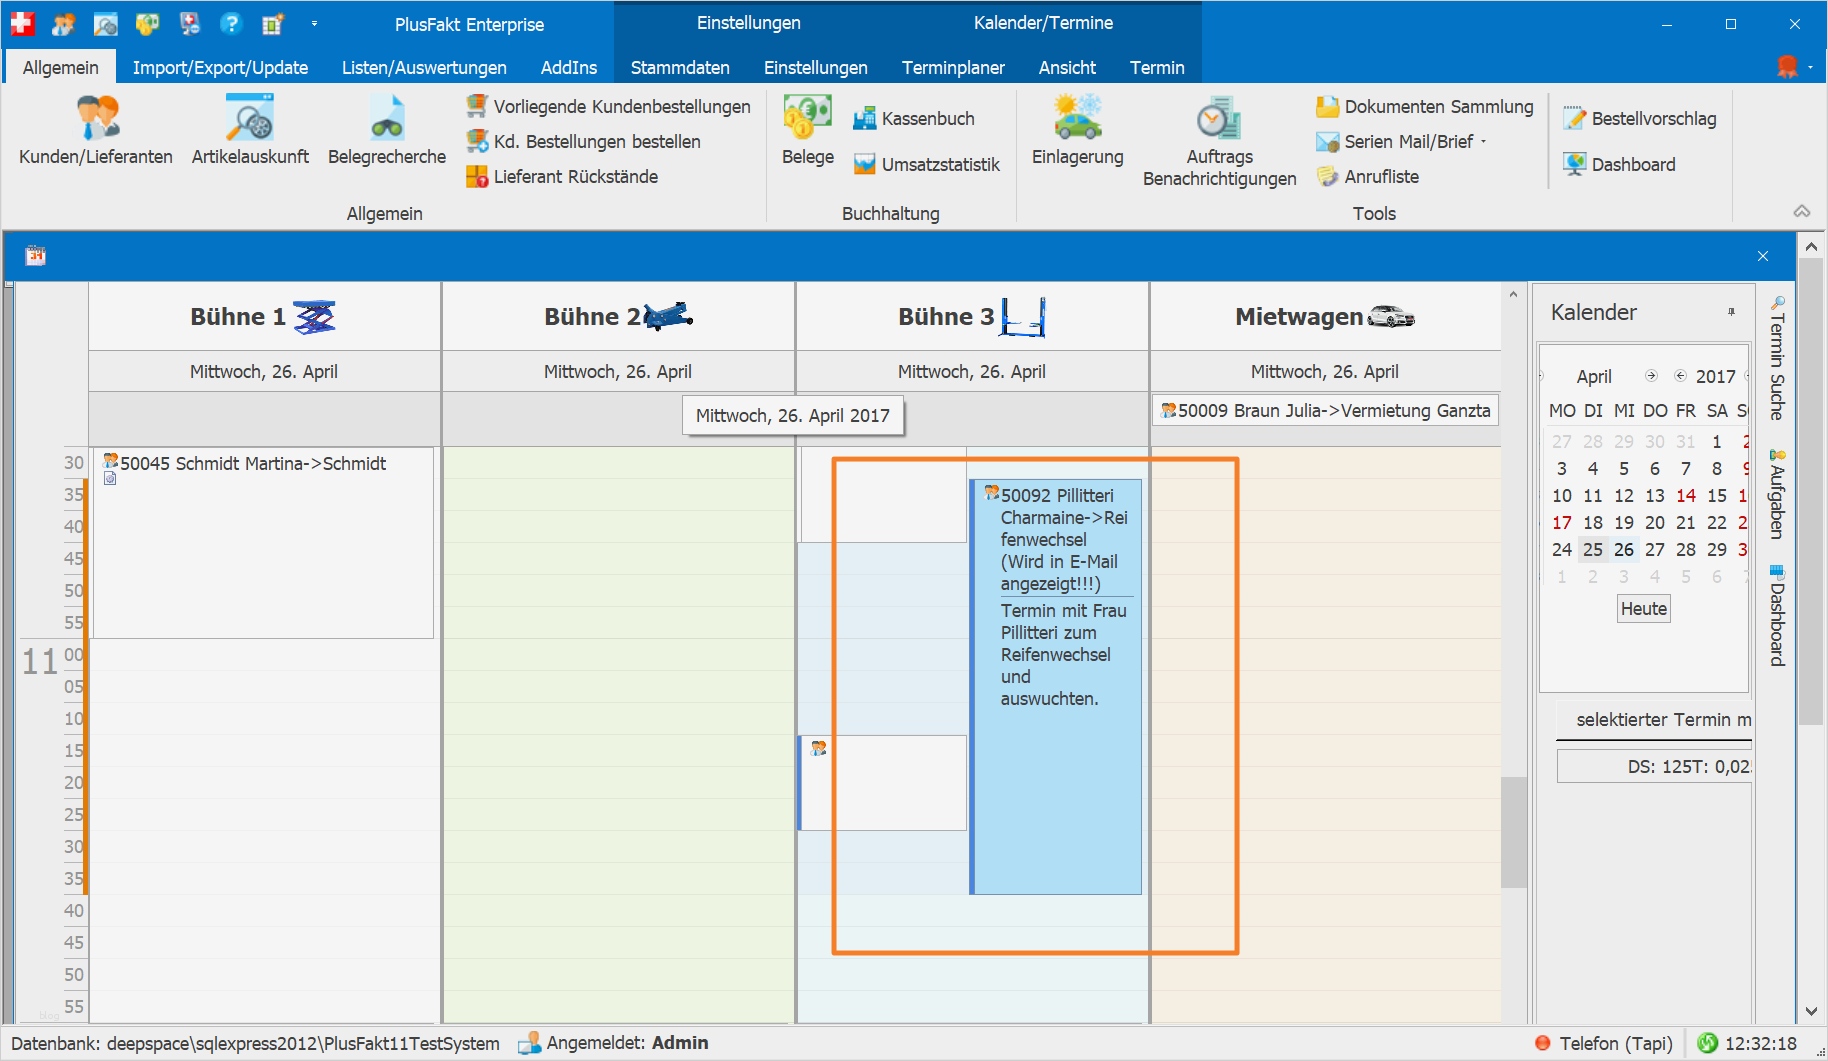Click the selektierter Termin header
The image size is (1828, 1061).
tap(1654, 720)
